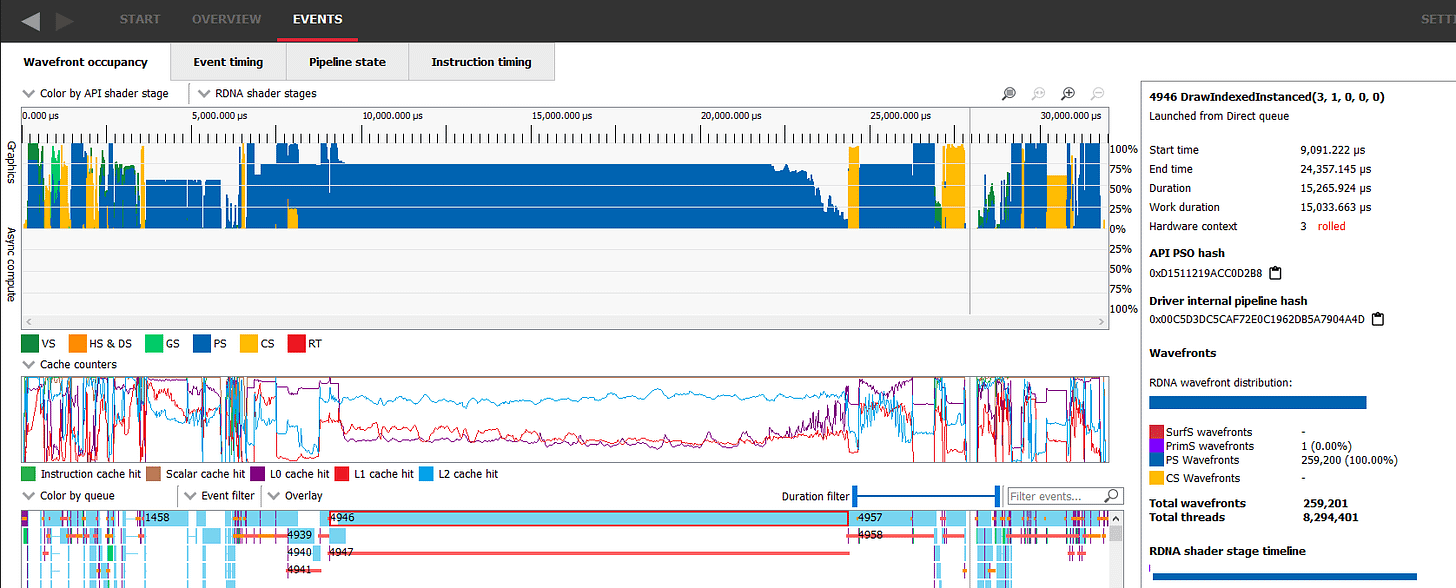Click the right handle of the Duration filter slider
Screen dimensions: 1456x588
coord(998,495)
